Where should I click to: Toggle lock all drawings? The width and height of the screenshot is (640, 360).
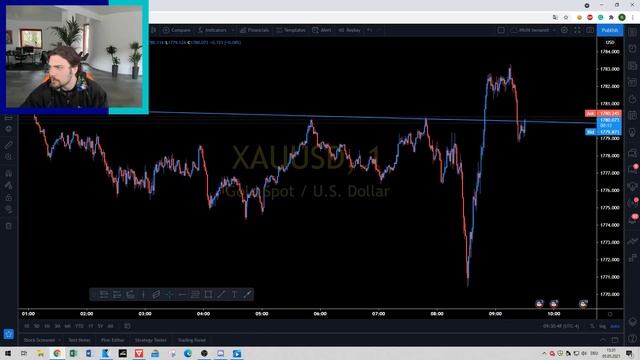9,198
